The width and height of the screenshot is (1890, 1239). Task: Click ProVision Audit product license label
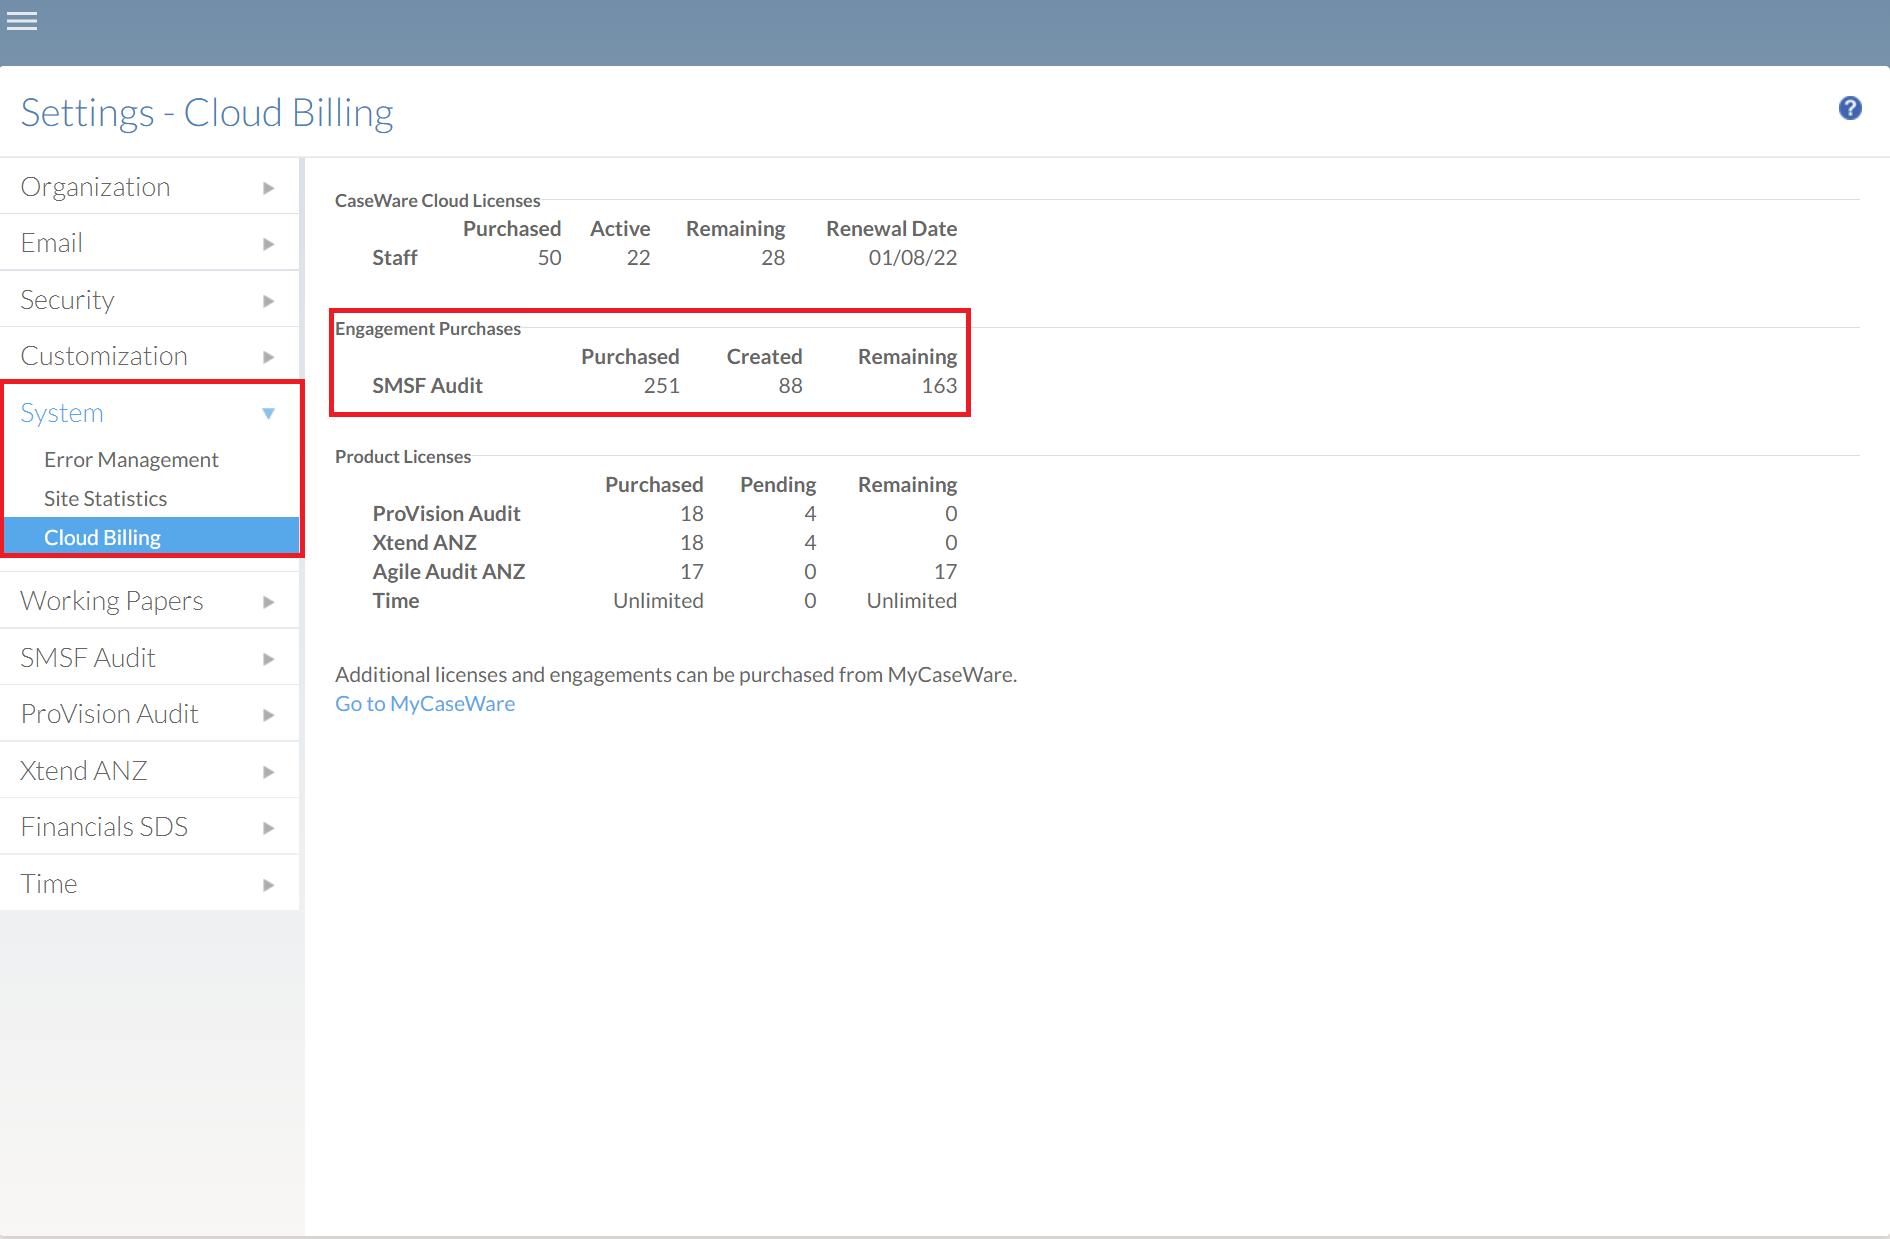pyautogui.click(x=446, y=514)
